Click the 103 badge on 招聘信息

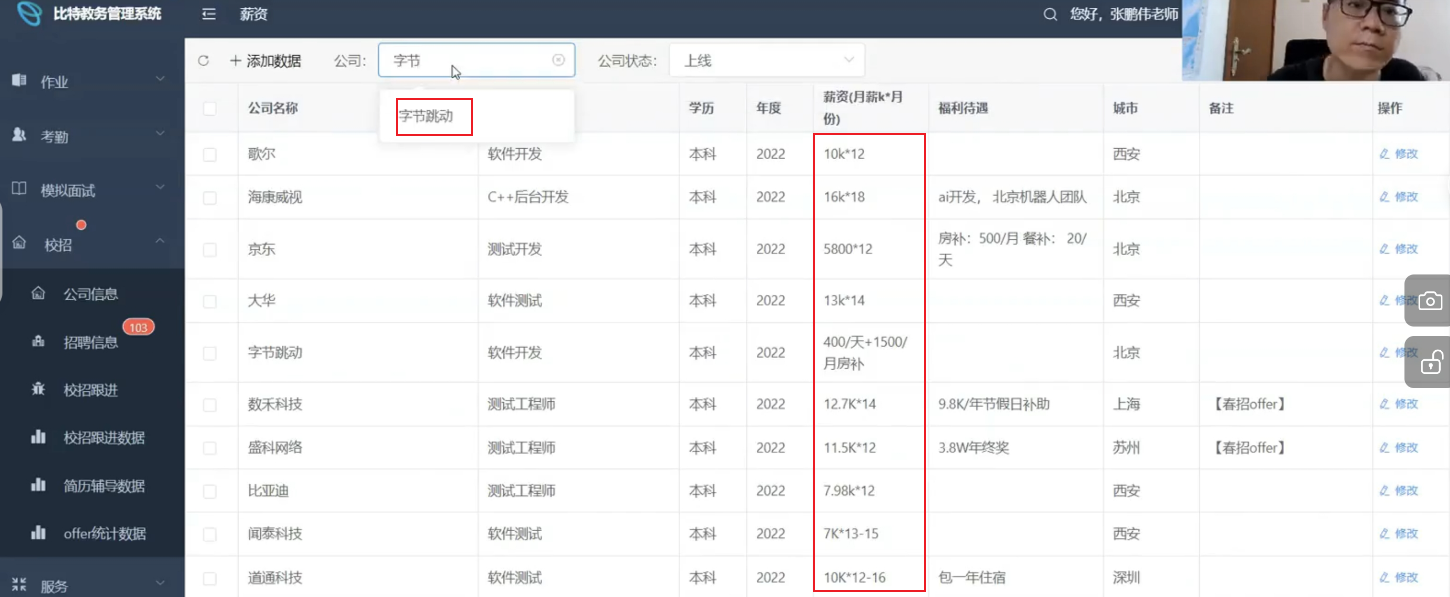[x=138, y=327]
